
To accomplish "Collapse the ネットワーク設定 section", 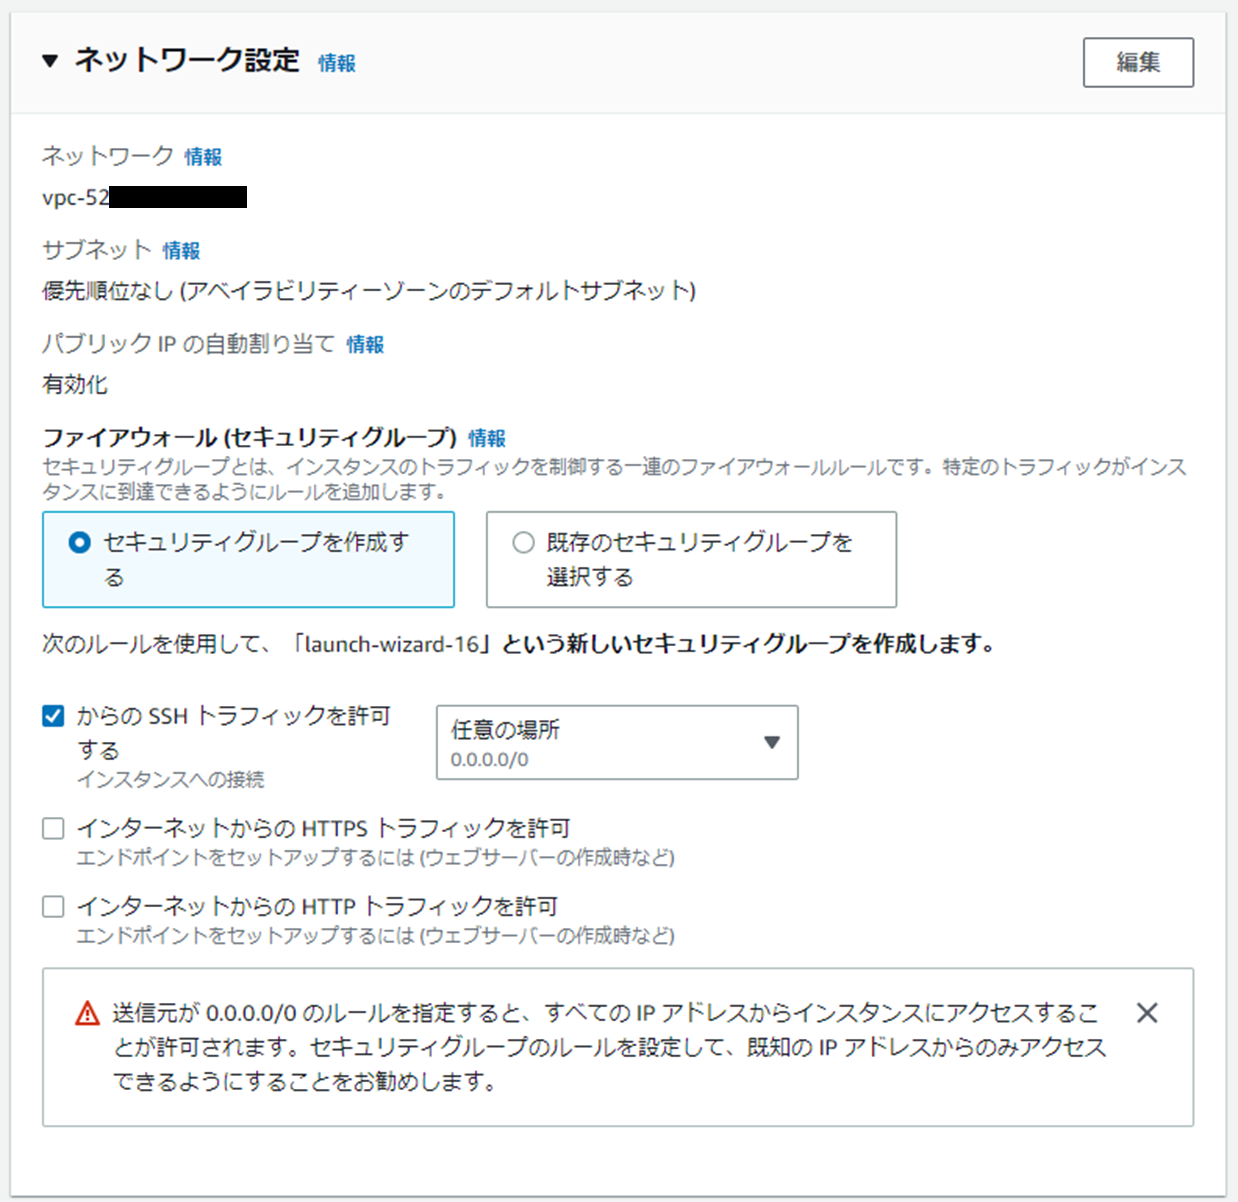I will pos(49,61).
